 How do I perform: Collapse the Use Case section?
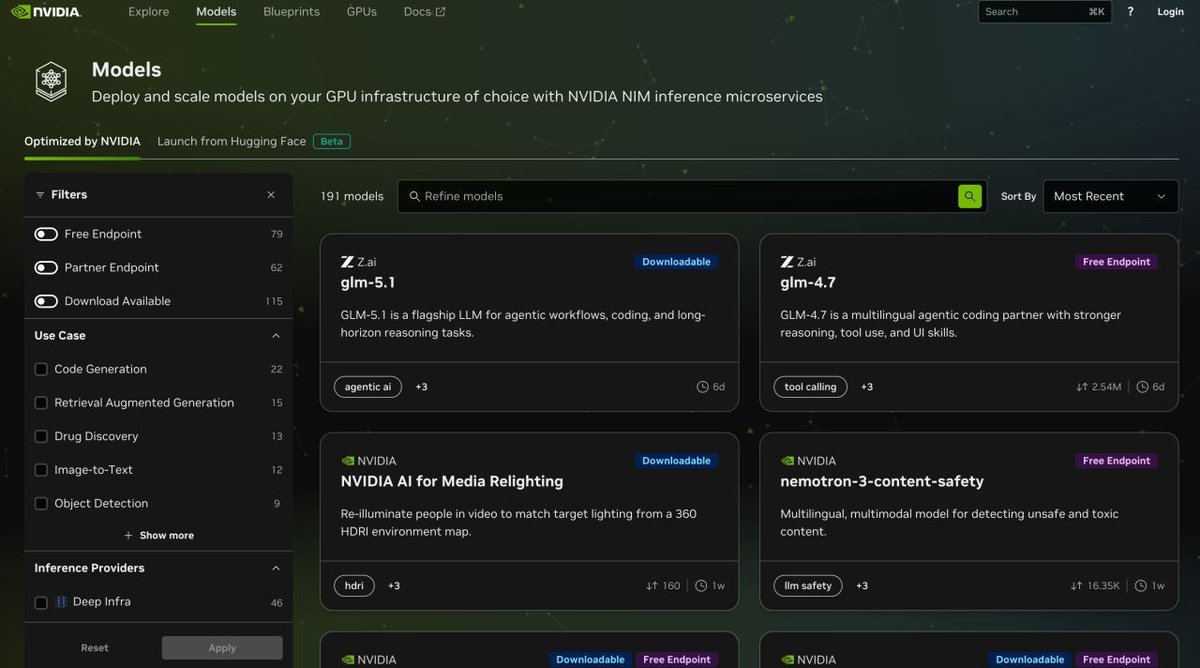click(x=276, y=336)
